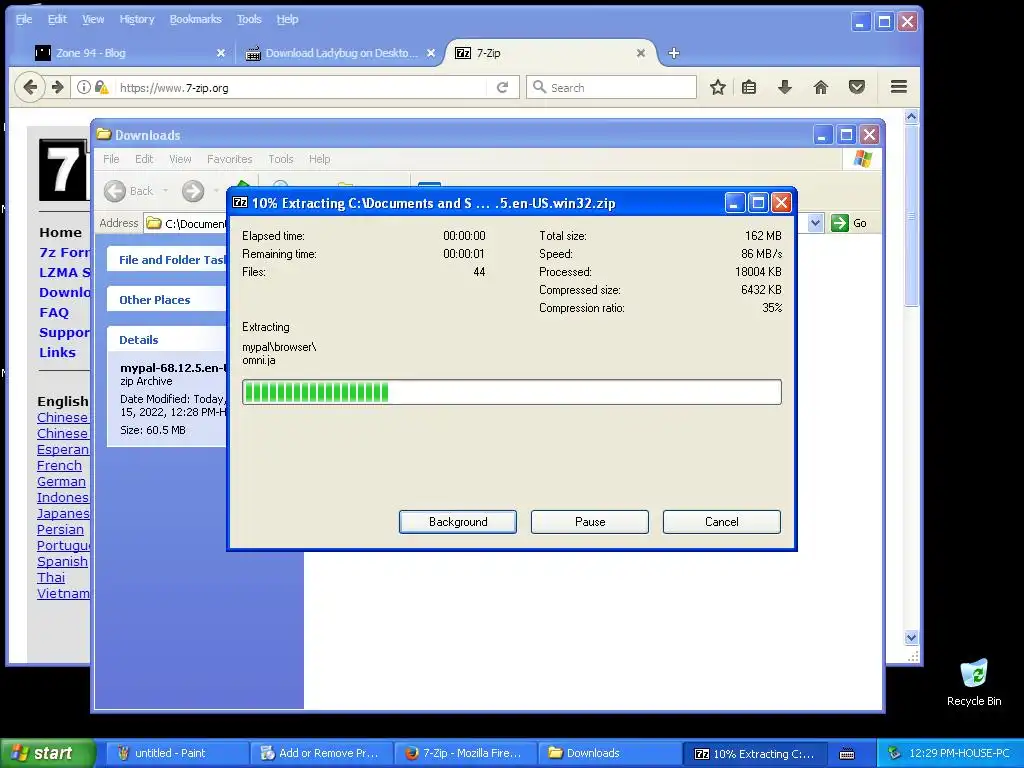Show bookmarks list icon in Firefox
1024x768 pixels.
[x=749, y=87]
